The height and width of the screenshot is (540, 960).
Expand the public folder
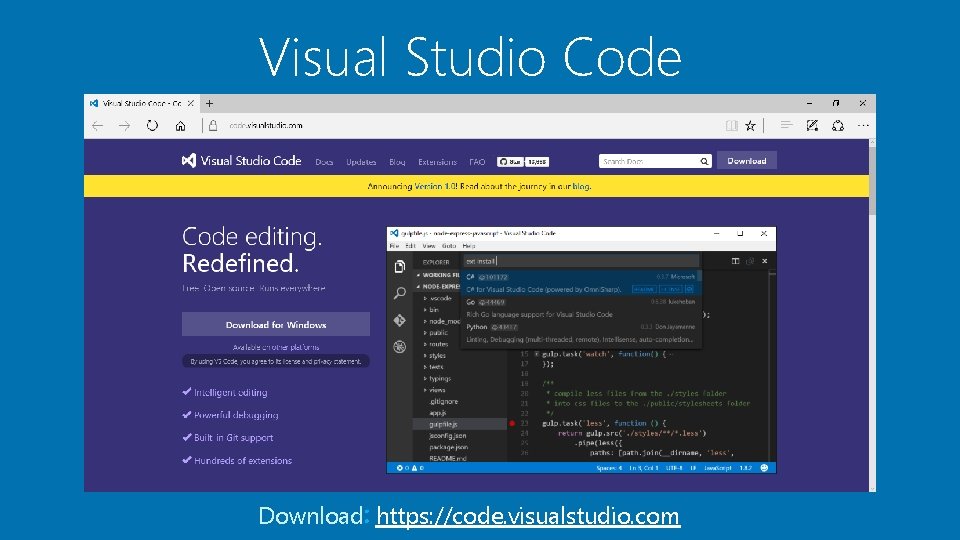coord(435,332)
